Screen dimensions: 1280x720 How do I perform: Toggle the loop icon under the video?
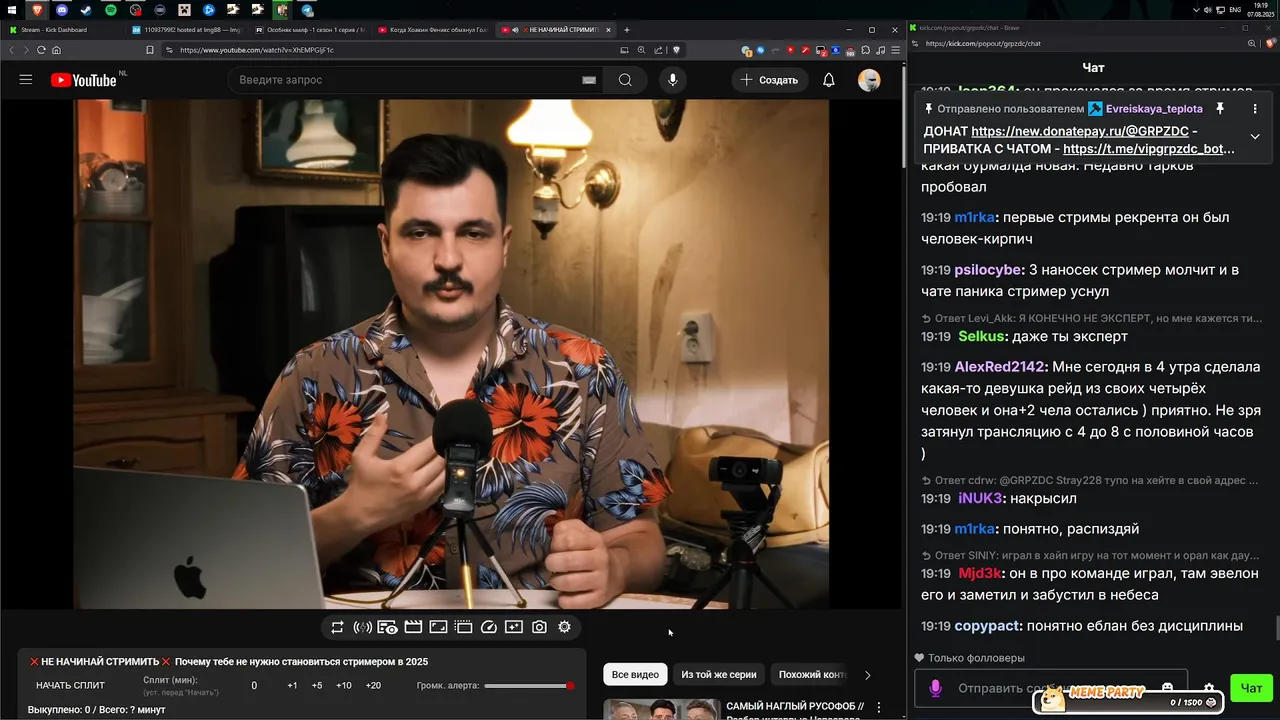(337, 627)
